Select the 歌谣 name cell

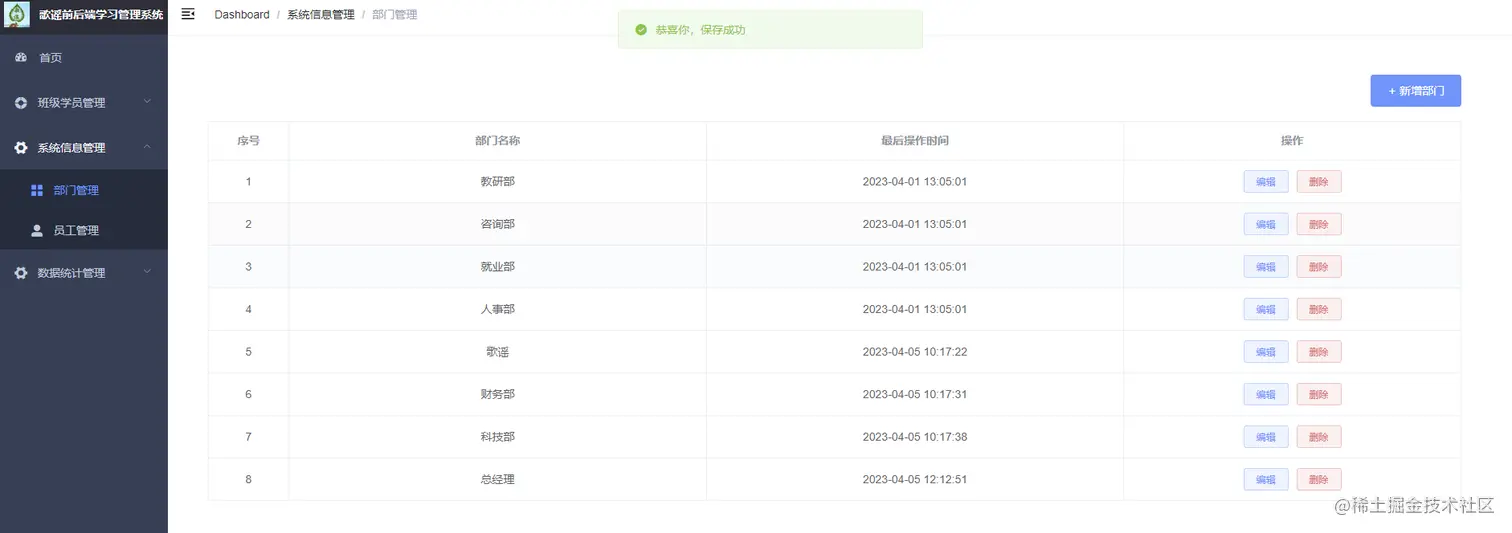click(498, 352)
